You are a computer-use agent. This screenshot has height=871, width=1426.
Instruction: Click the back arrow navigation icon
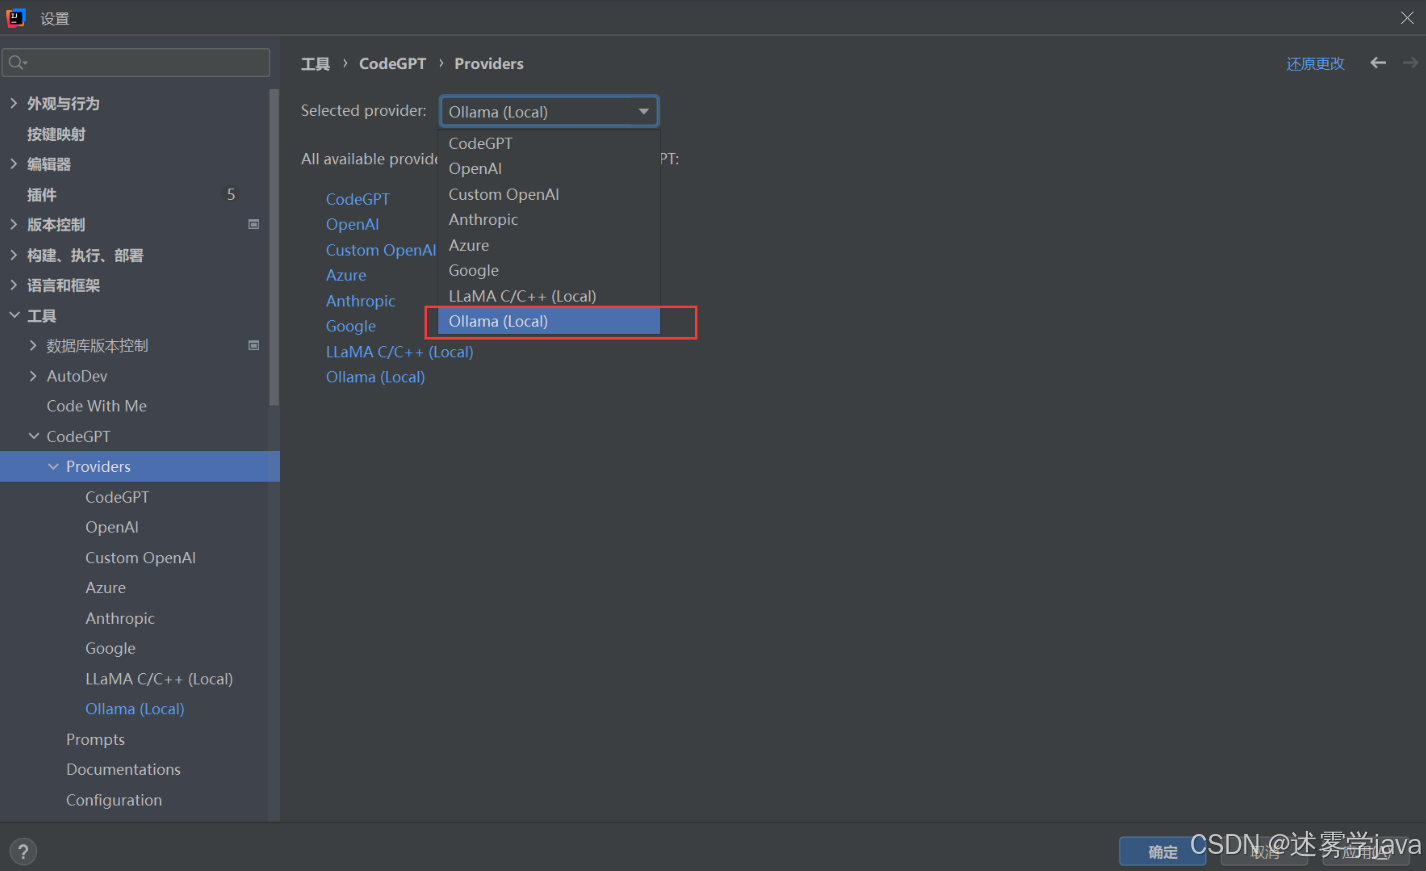tap(1378, 63)
